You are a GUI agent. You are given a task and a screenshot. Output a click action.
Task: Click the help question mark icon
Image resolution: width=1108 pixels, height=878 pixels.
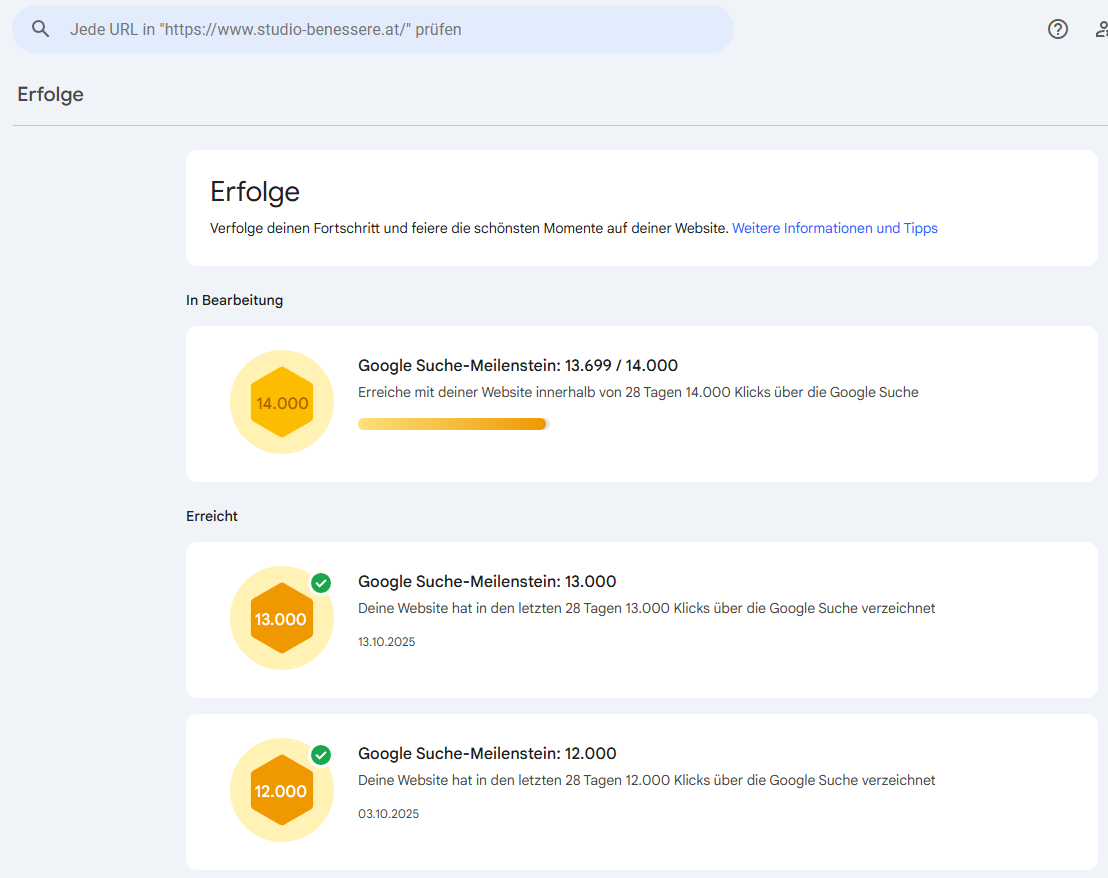(x=1057, y=29)
